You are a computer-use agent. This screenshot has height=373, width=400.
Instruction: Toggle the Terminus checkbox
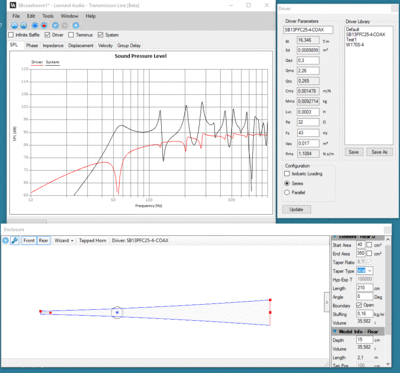pos(71,35)
